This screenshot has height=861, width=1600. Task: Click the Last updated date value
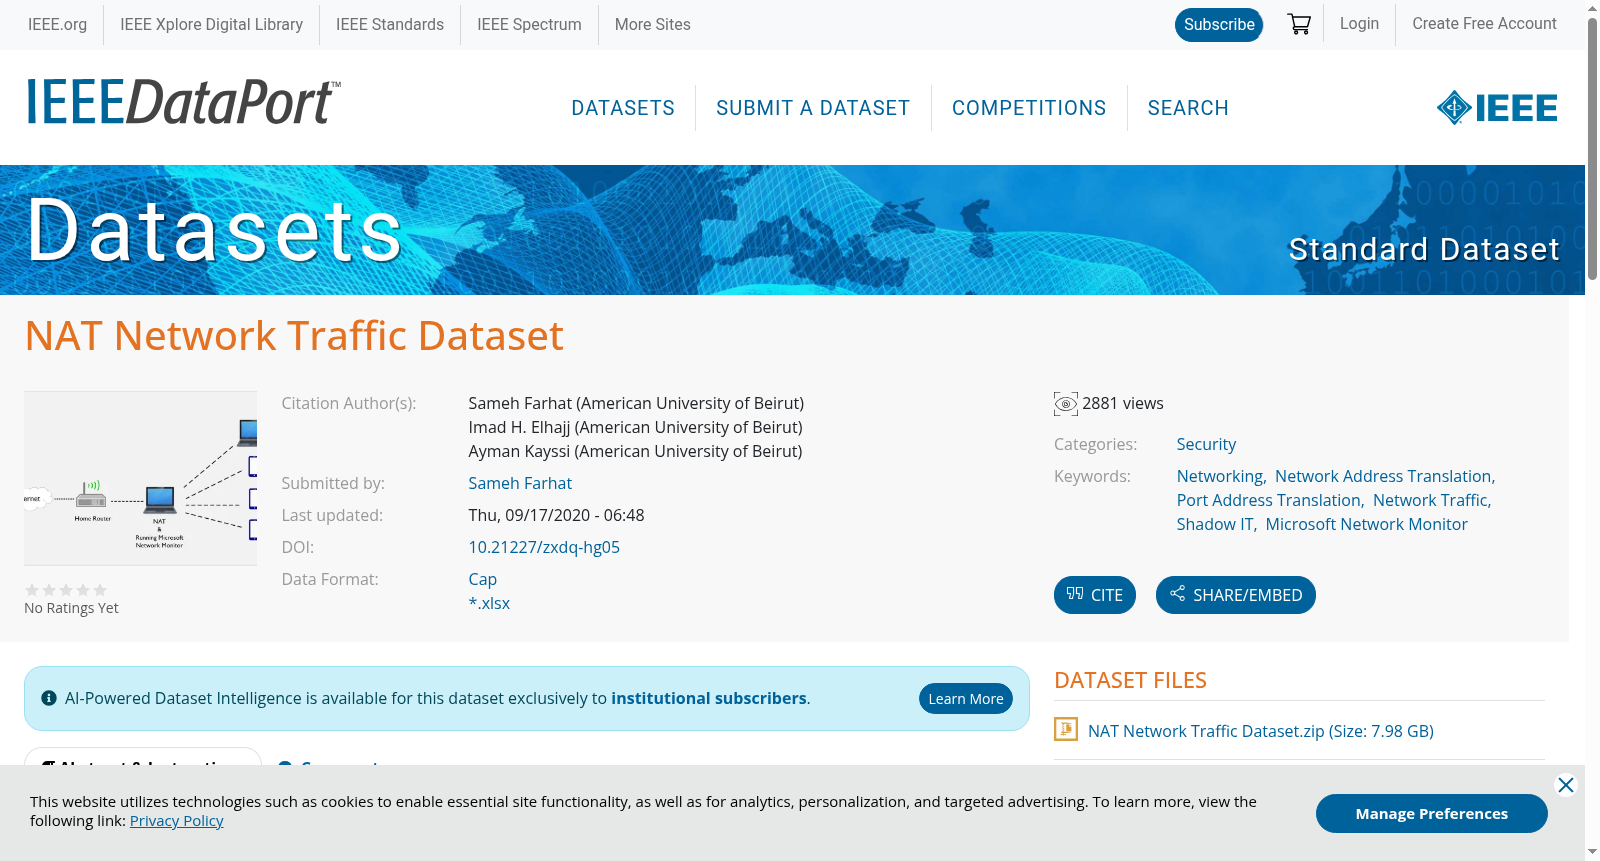click(x=556, y=515)
